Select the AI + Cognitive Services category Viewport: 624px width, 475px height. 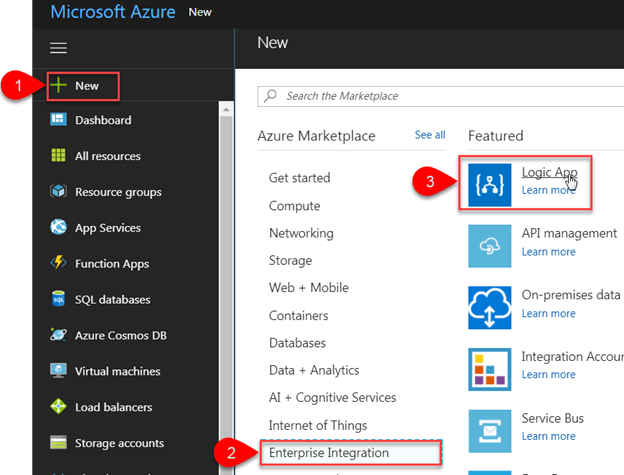coord(332,397)
